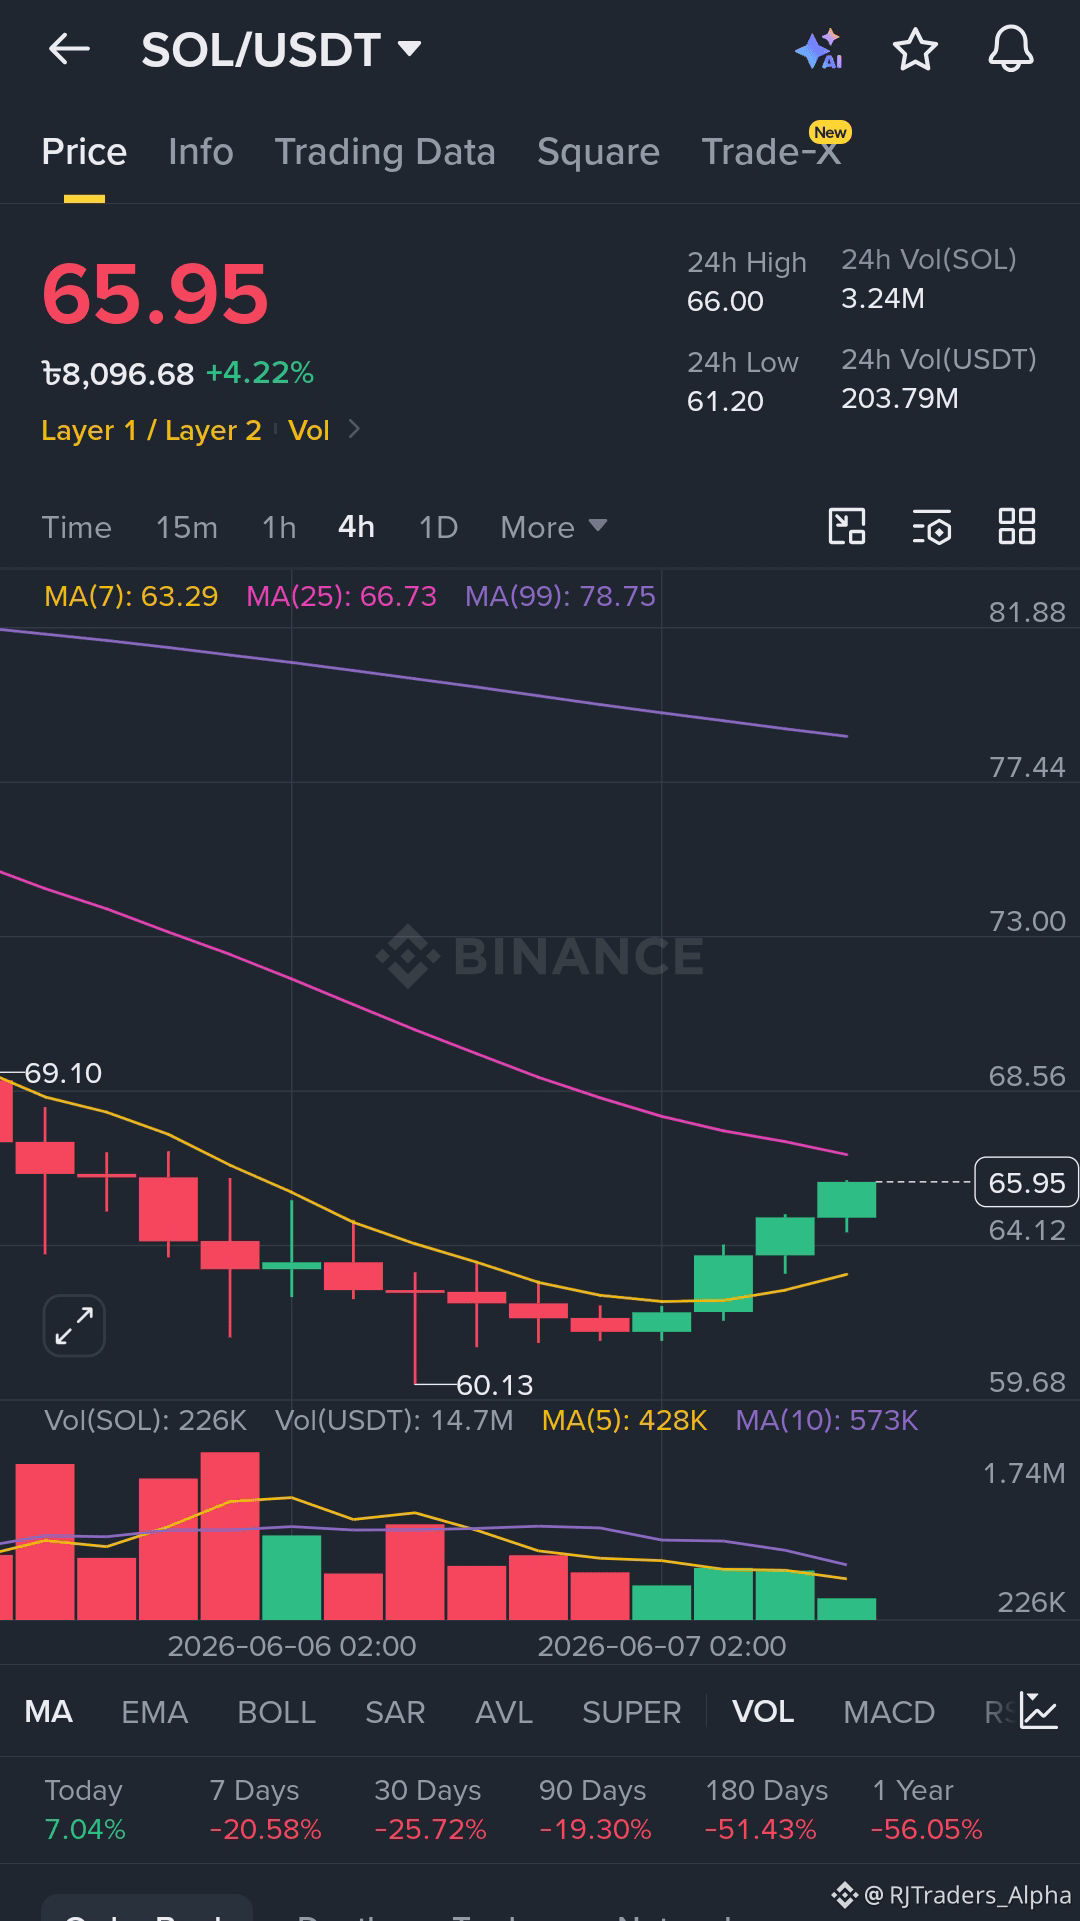Image resolution: width=1080 pixels, height=1921 pixels.
Task: Open chart settings list icon
Action: [x=932, y=526]
